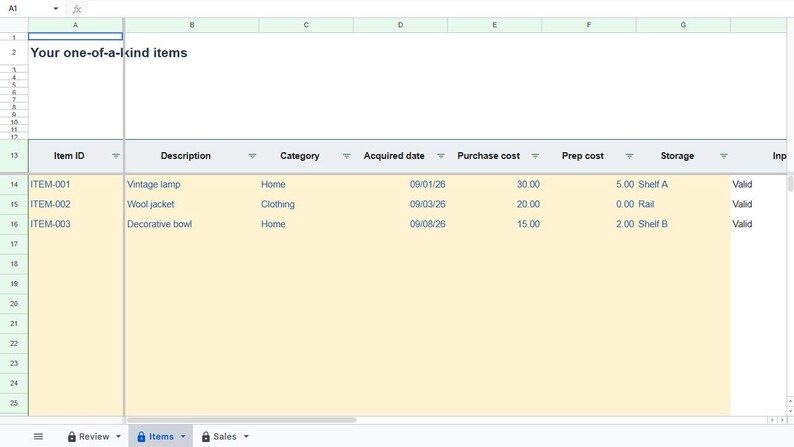Select column G header
794x447 pixels.
coord(683,25)
